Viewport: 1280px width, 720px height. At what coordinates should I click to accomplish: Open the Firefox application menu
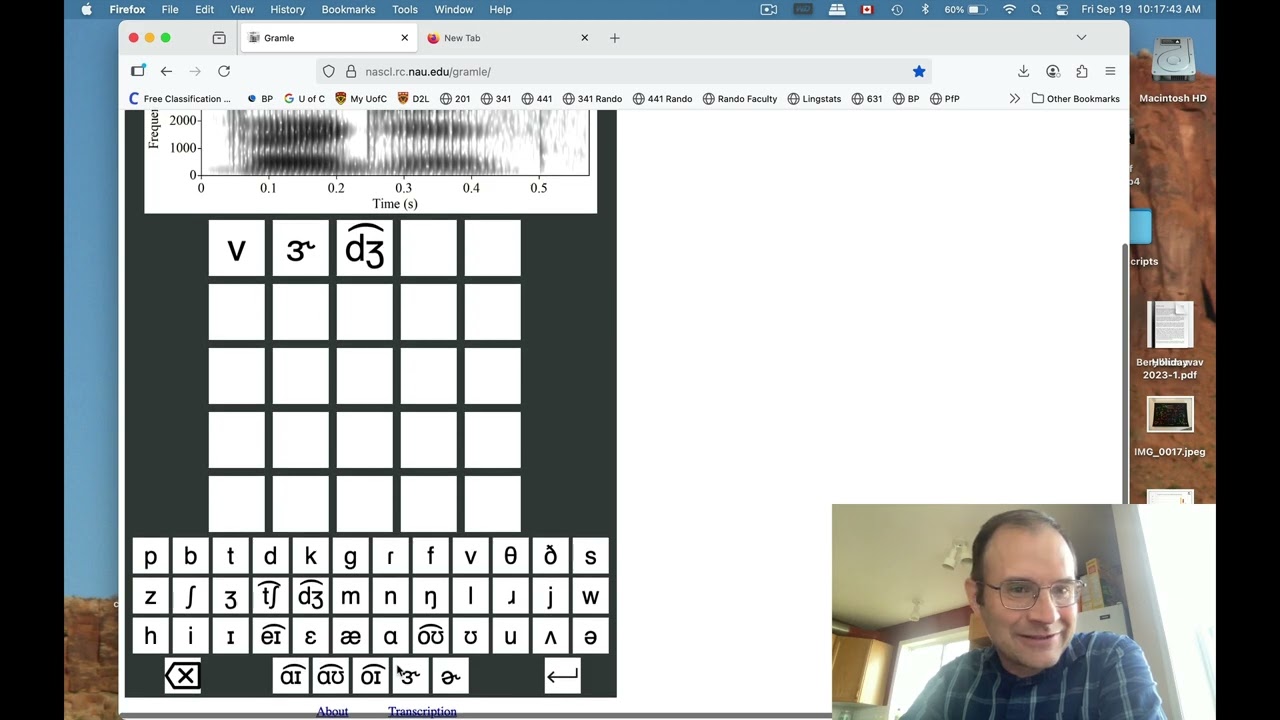click(x=1110, y=71)
